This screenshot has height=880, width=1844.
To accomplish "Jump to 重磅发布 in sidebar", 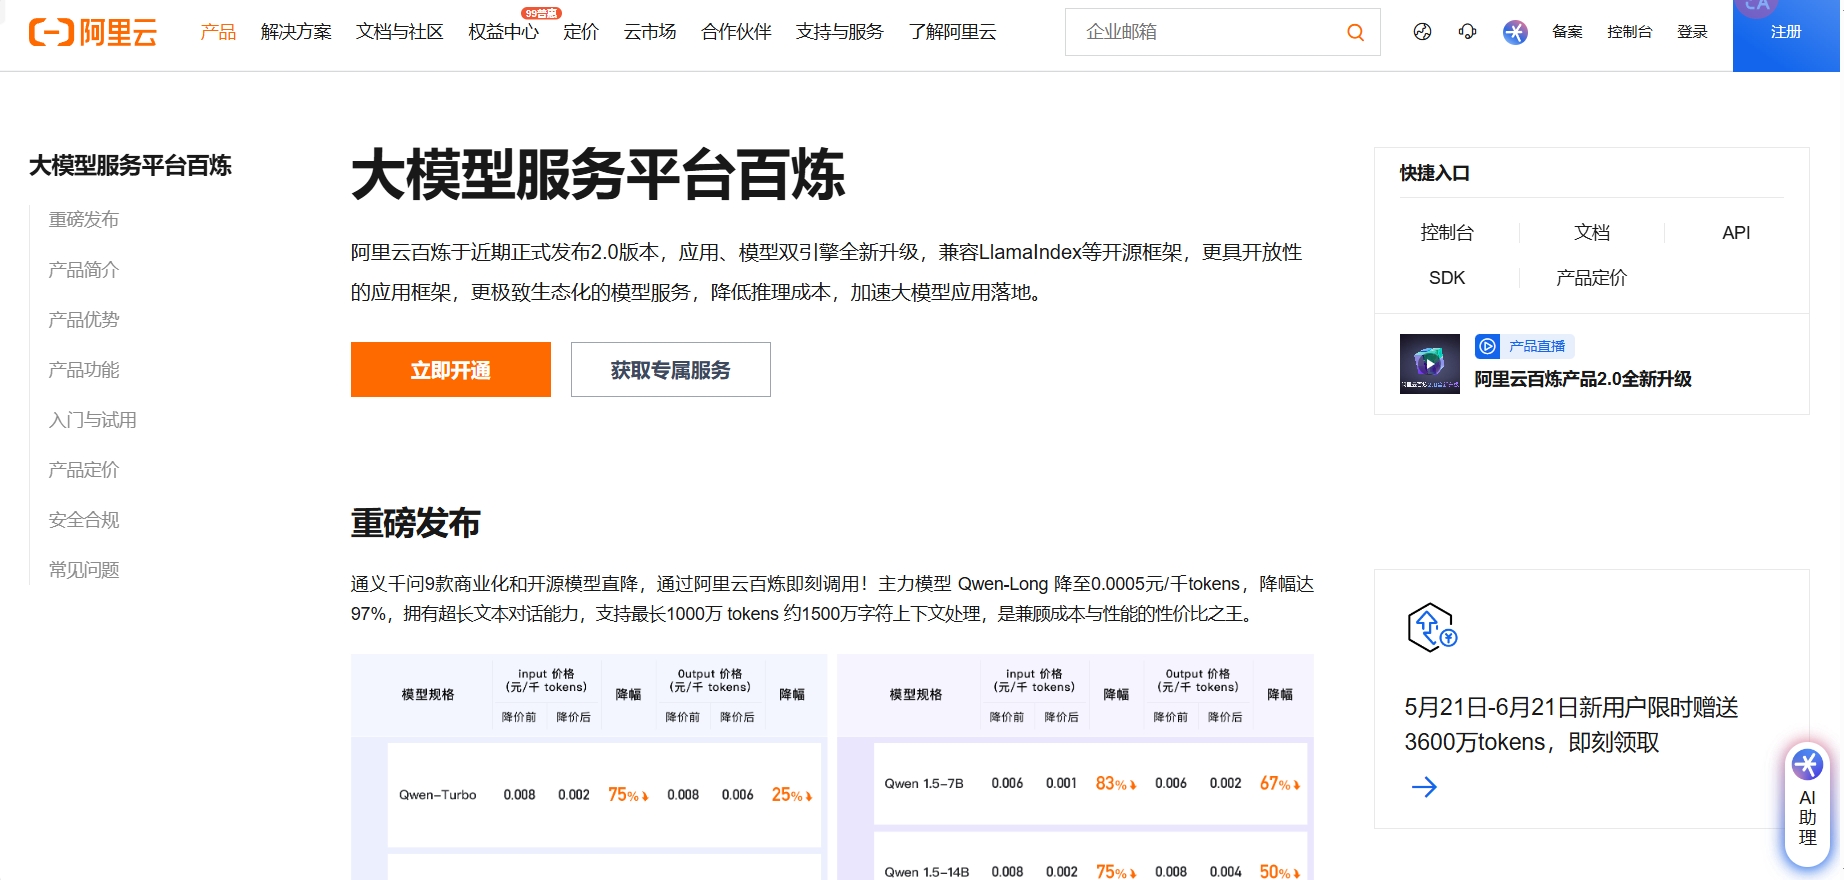I will click(x=84, y=219).
